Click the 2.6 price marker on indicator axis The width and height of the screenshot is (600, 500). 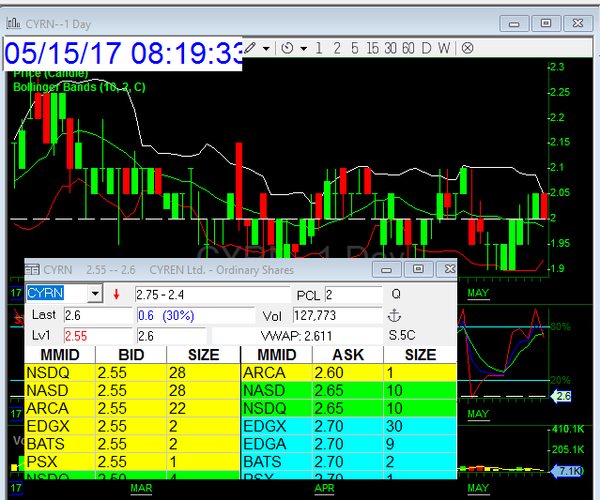563,397
